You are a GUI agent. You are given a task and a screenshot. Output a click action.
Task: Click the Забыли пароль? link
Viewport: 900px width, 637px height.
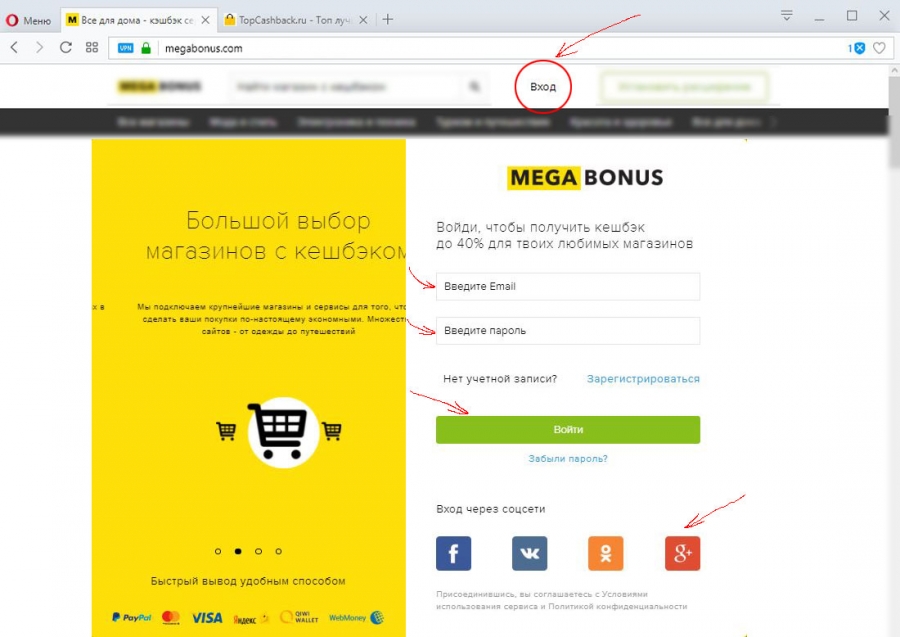point(568,459)
